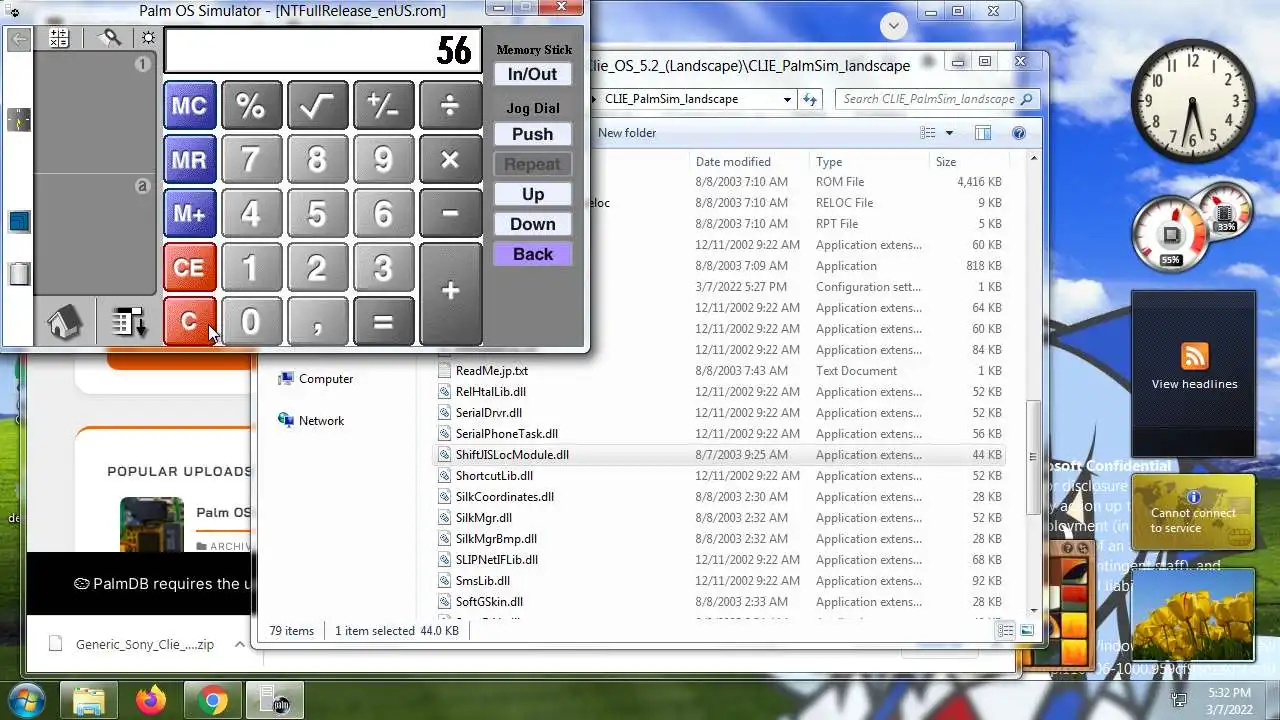The image size is (1280, 720).
Task: Click the Memory Stick In/Out button
Action: pyautogui.click(x=532, y=74)
